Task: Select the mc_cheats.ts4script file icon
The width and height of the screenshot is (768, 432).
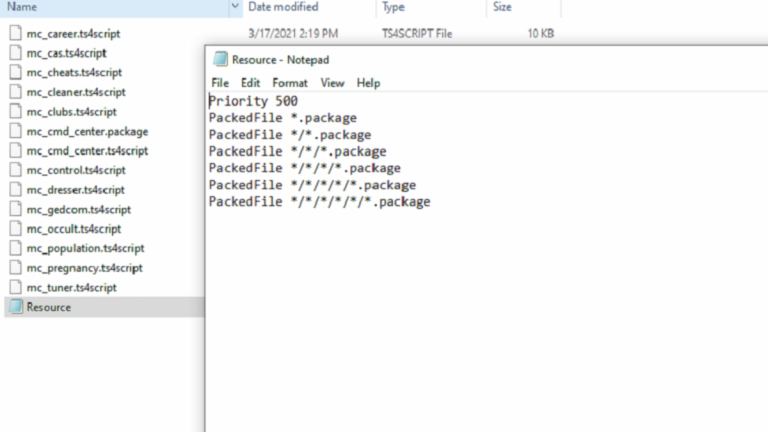Action: click(15, 72)
